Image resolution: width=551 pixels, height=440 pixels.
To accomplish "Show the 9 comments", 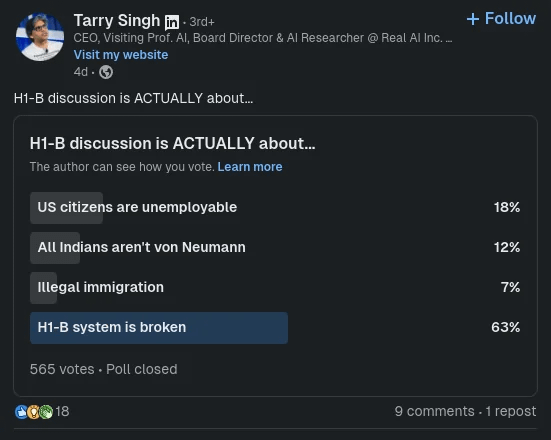I will point(434,411).
